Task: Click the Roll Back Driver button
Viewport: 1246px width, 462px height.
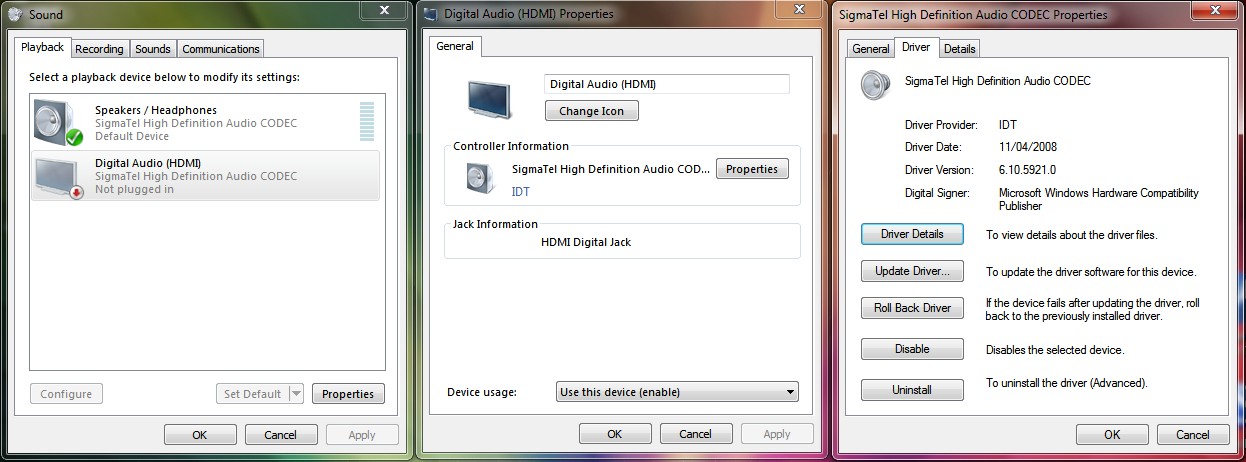Action: click(x=912, y=308)
